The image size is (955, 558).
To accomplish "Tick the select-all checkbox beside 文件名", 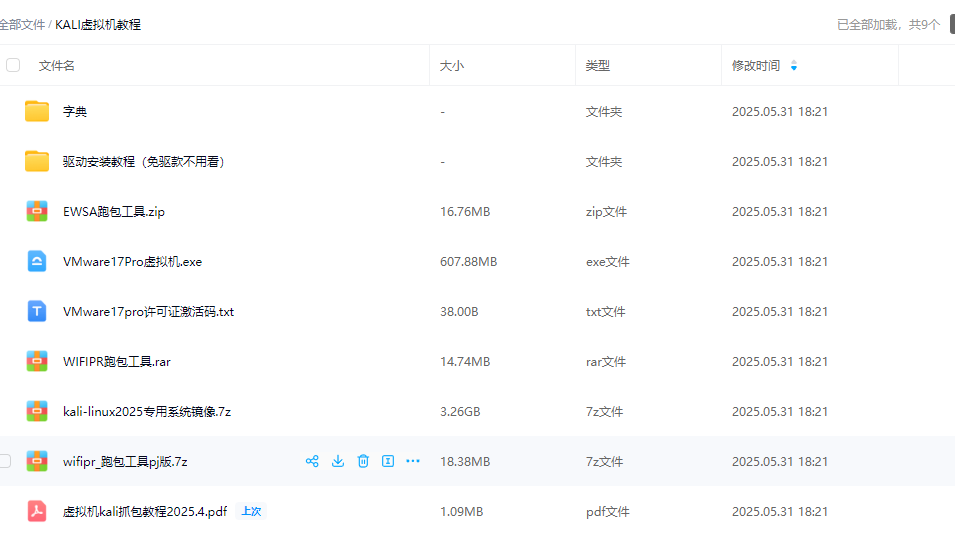I will [x=13, y=65].
